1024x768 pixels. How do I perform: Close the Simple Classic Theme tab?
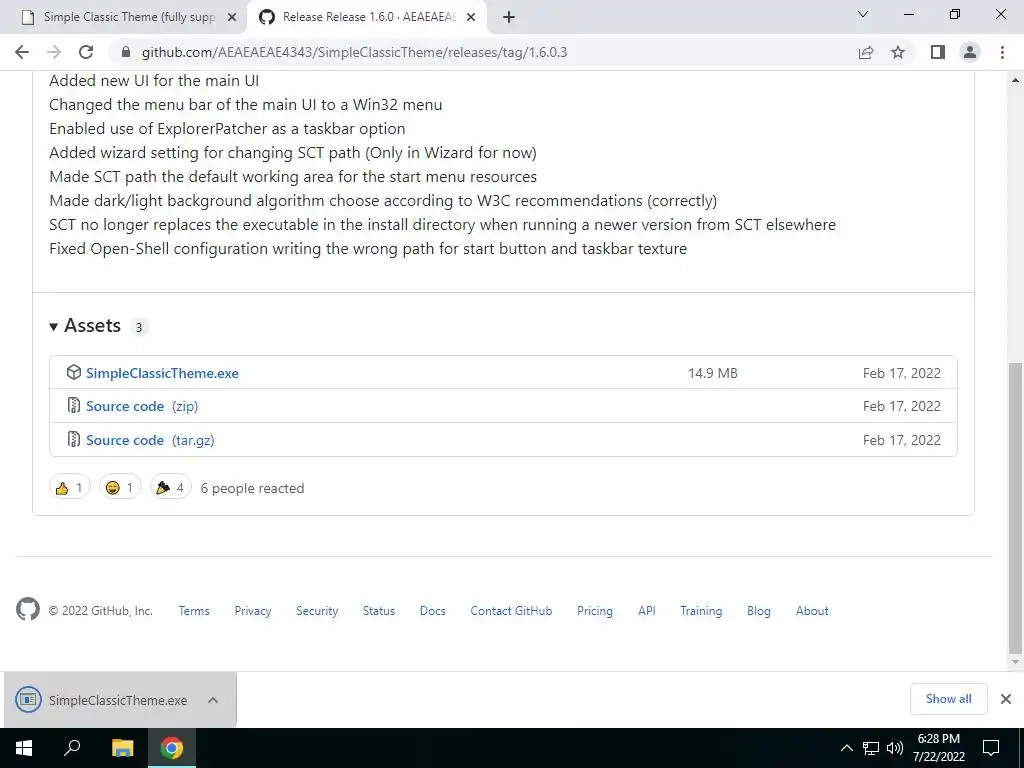(x=232, y=17)
